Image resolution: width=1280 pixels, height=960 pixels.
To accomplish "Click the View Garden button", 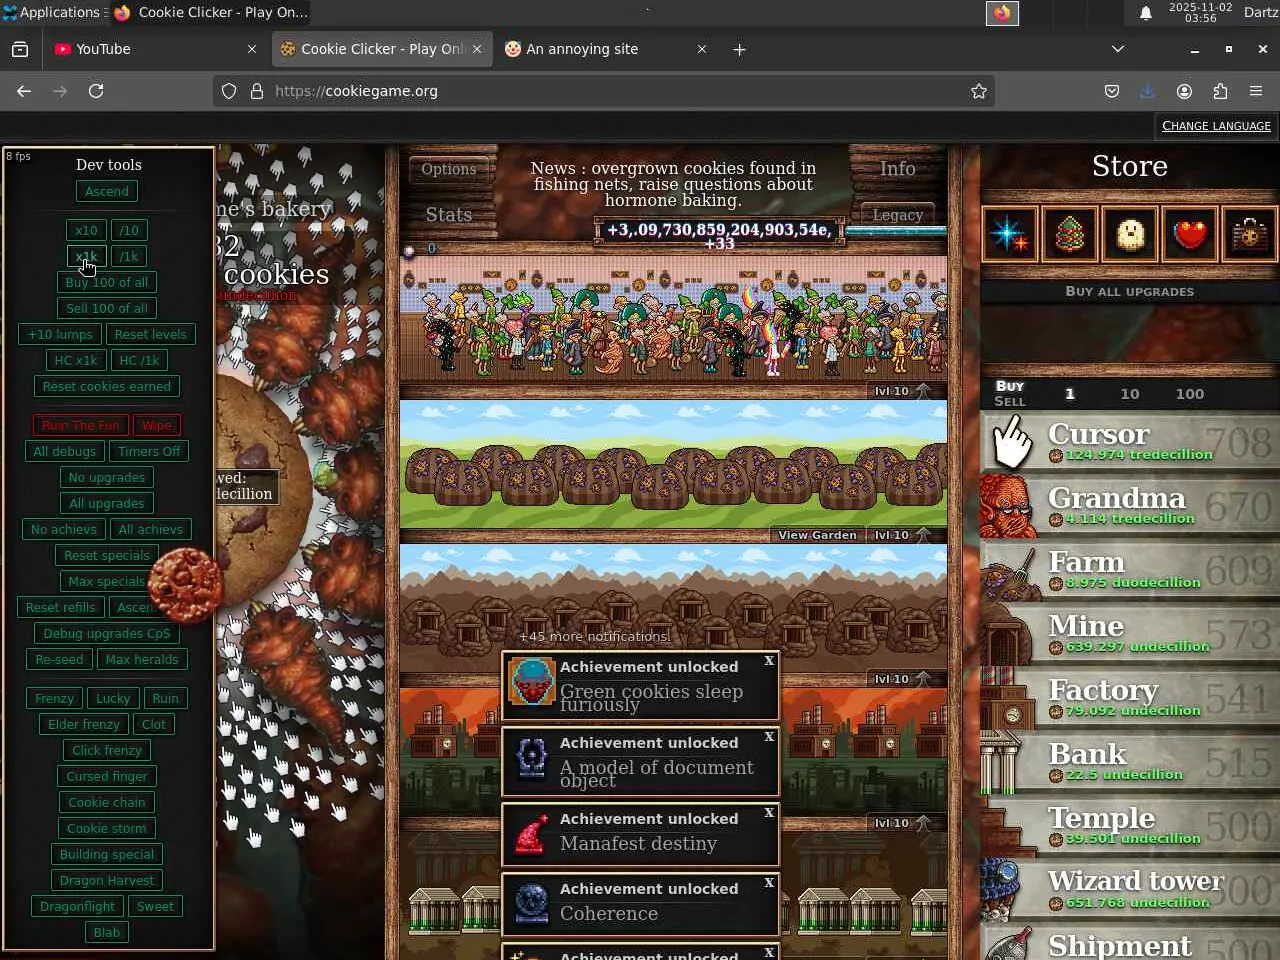I will coord(818,535).
